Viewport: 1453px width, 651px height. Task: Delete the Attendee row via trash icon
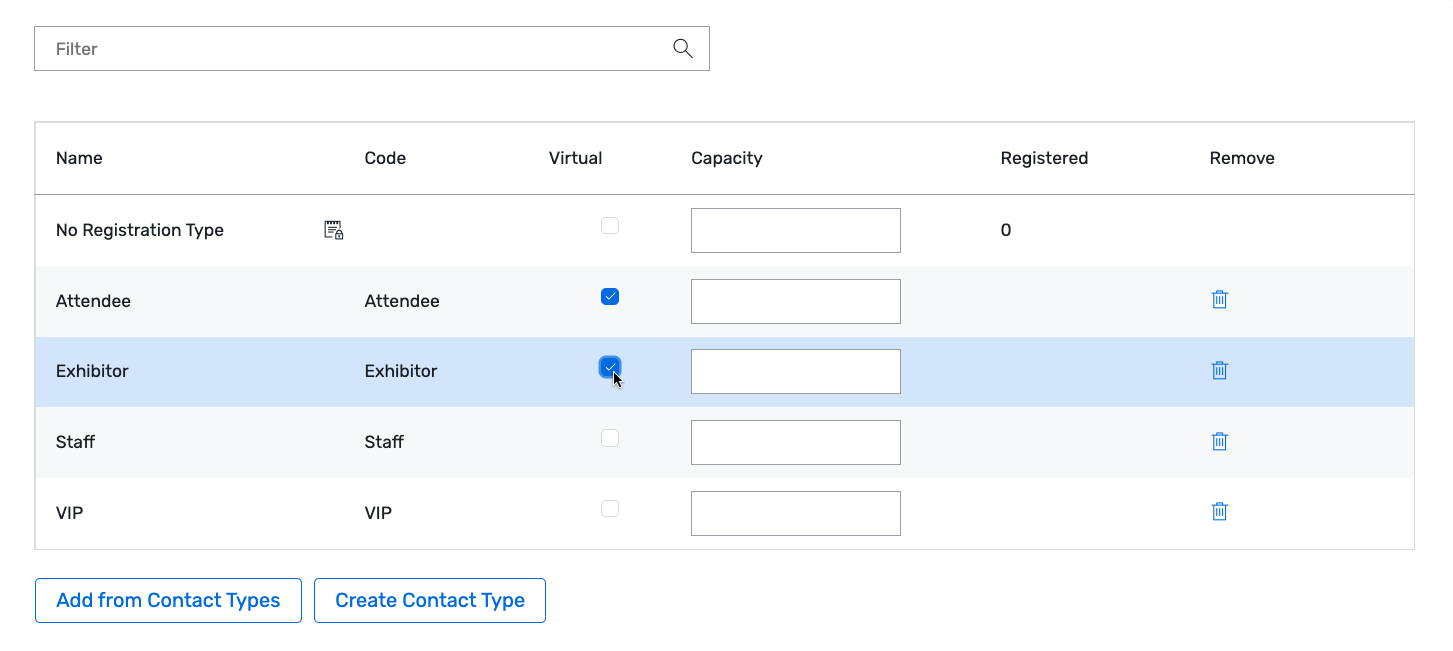[1219, 299]
